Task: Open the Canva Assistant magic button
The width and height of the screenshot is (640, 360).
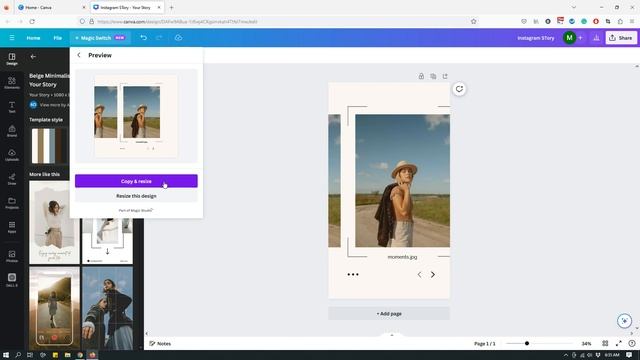Action: [624, 321]
